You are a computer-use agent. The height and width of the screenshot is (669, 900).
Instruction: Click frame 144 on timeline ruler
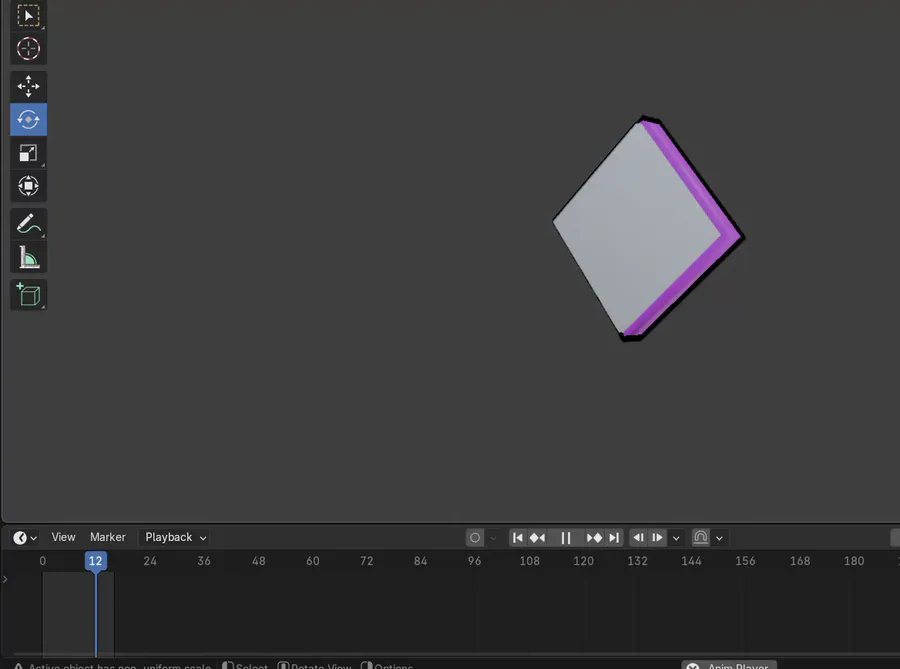[692, 561]
